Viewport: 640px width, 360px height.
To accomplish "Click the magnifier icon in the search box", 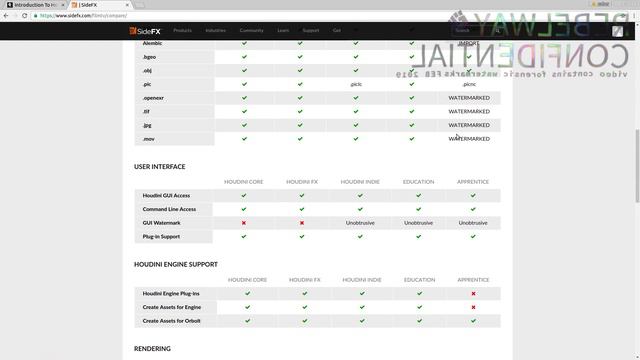I will [498, 31].
